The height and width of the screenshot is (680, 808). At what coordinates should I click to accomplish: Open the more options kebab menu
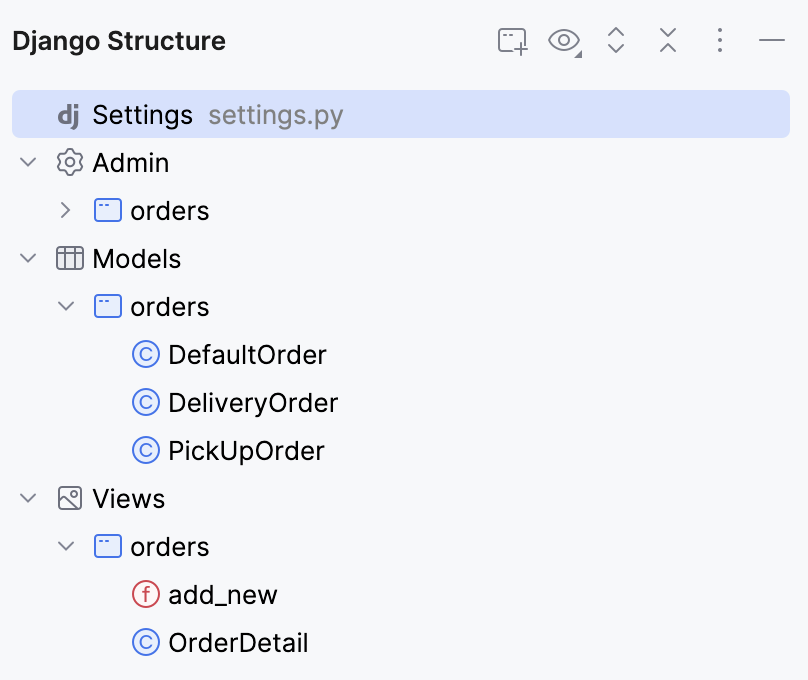719,41
